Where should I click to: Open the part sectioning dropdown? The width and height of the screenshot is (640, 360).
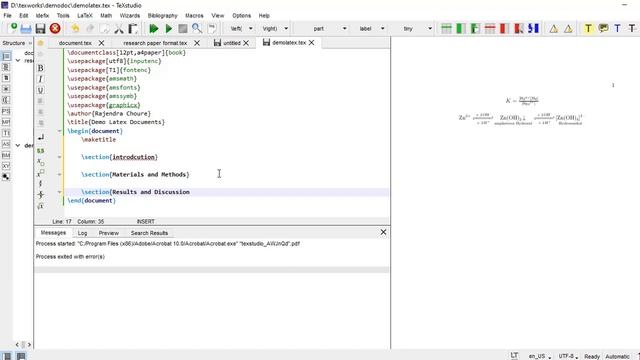[x=344, y=29]
